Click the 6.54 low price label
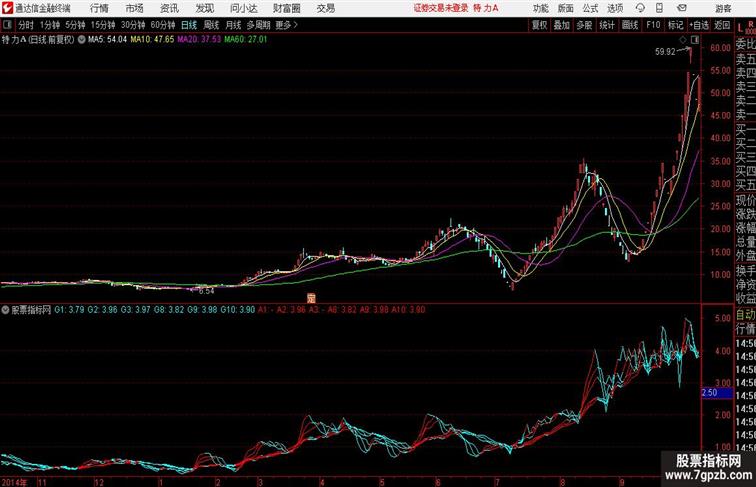This screenshot has width=756, height=487. click(206, 291)
